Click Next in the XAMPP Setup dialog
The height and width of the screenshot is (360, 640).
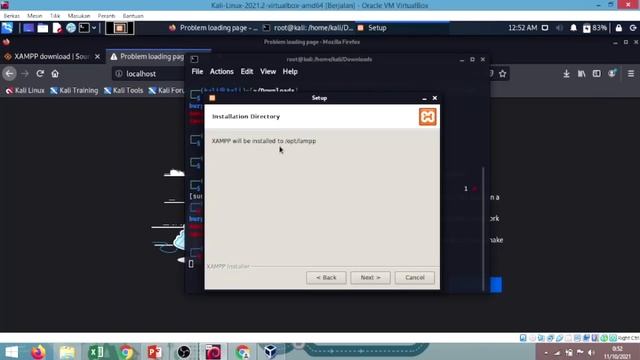[370, 278]
